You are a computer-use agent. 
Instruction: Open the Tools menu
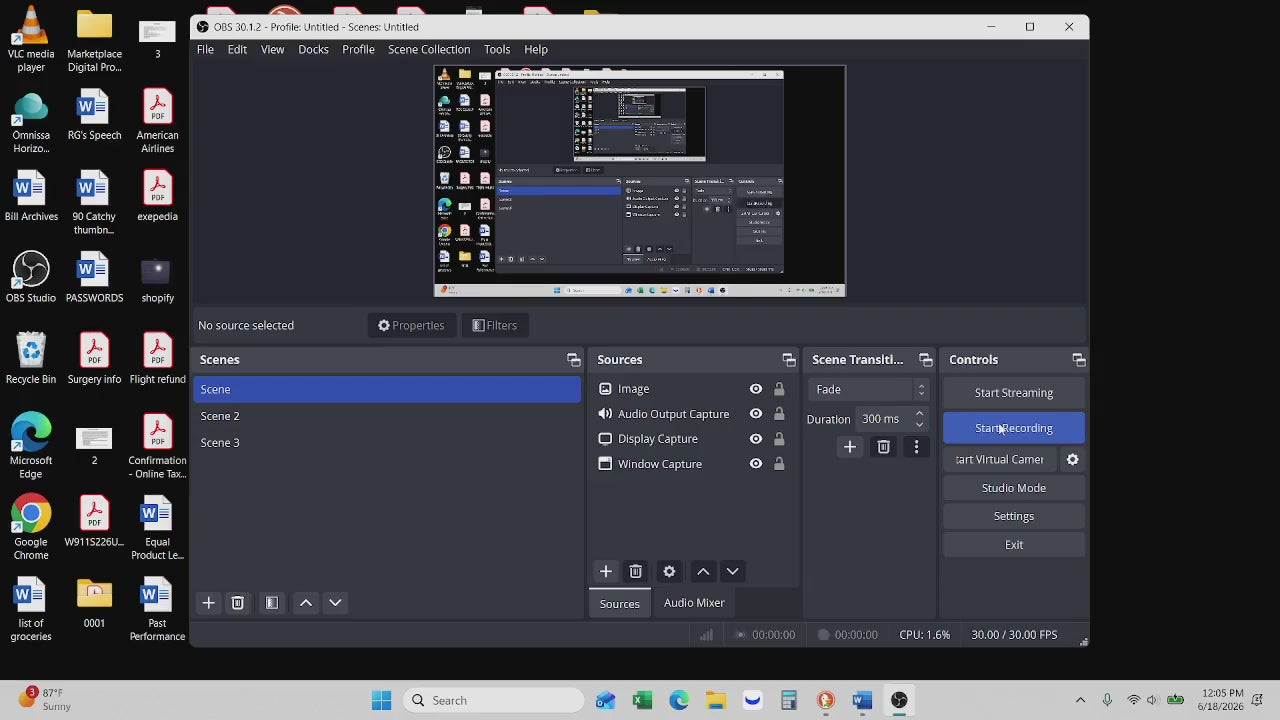497,49
